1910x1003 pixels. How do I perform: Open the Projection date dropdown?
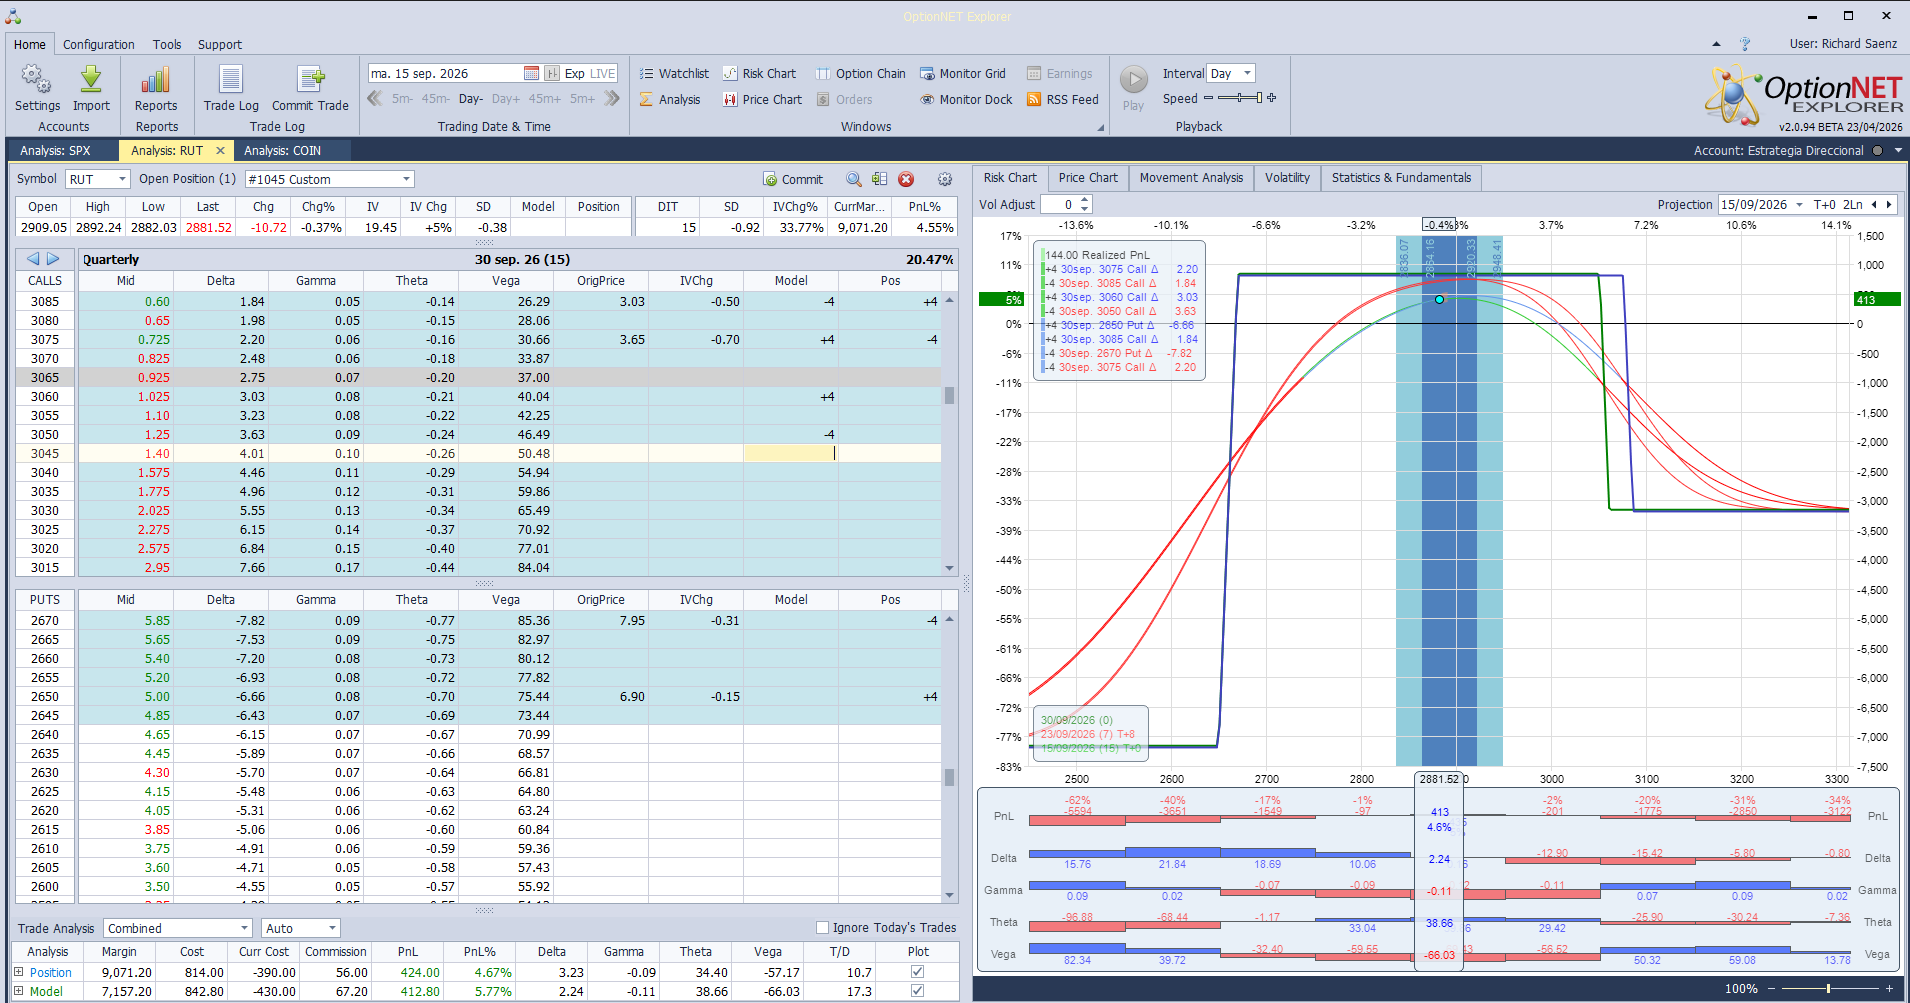pos(1799,204)
